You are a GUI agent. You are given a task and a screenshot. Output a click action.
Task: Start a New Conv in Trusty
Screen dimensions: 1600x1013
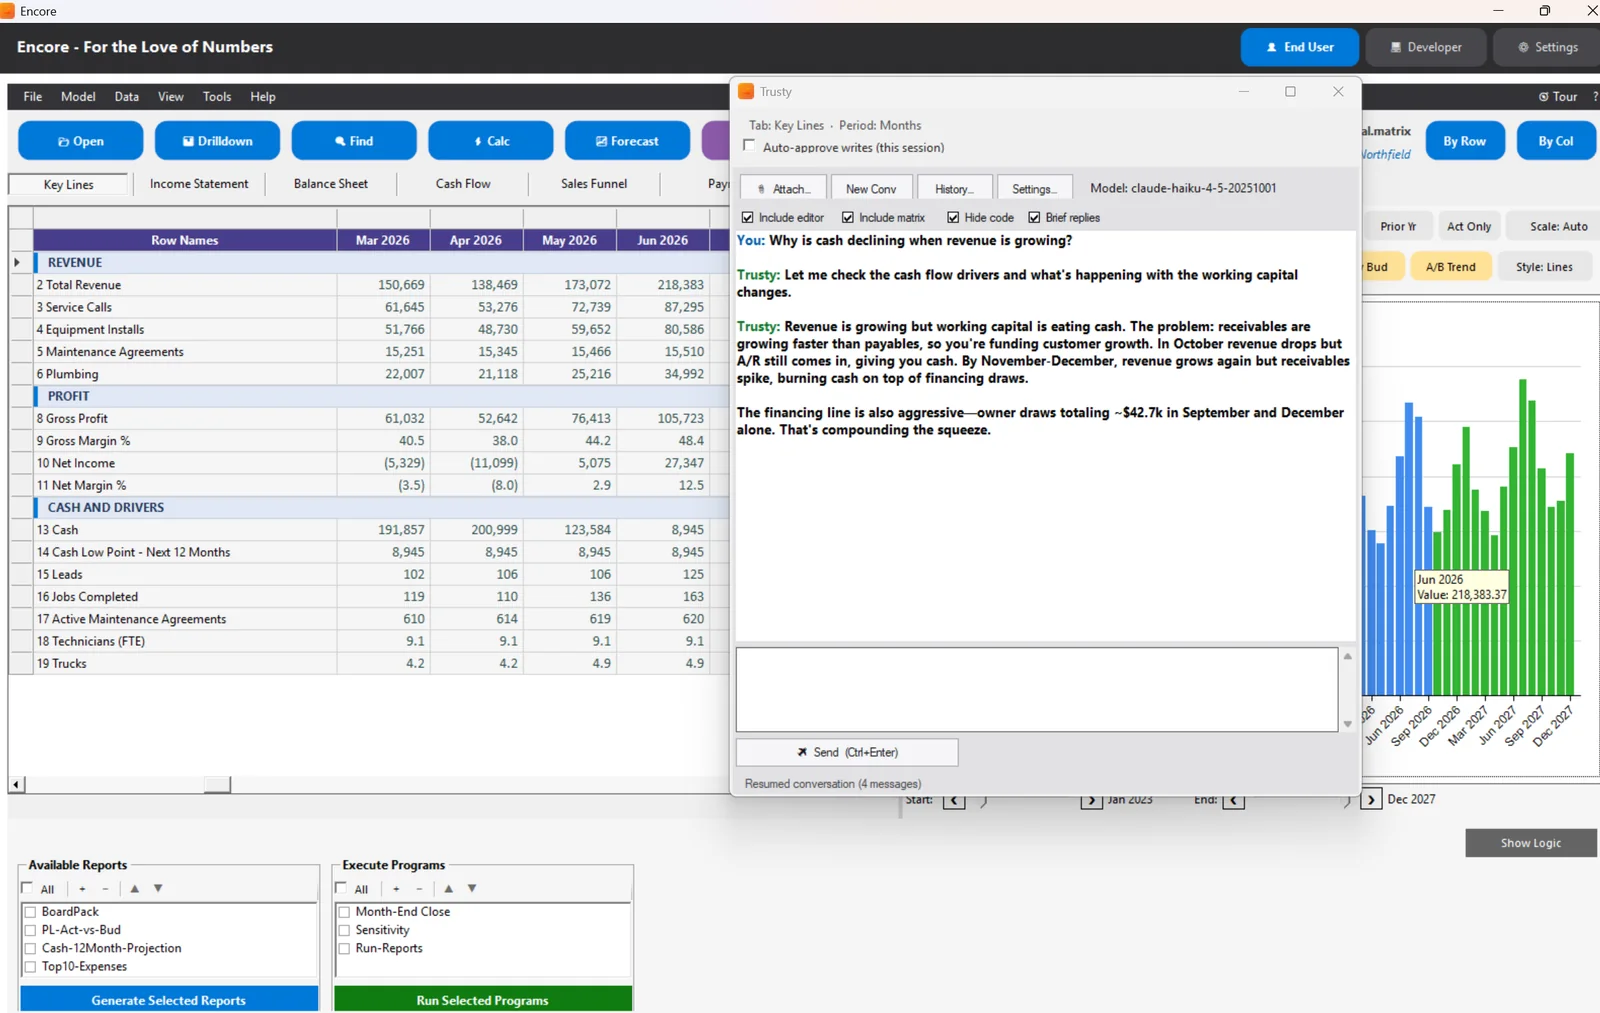click(870, 188)
